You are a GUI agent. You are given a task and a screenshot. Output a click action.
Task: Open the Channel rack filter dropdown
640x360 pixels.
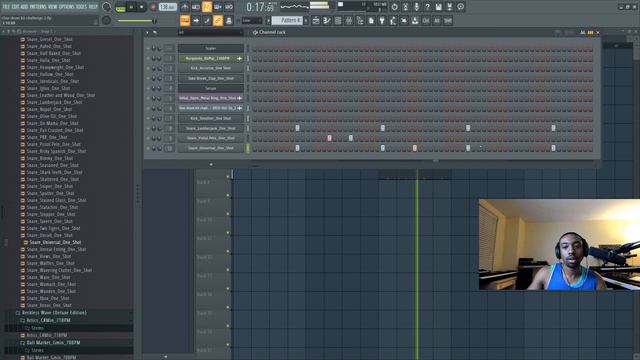(x=210, y=32)
